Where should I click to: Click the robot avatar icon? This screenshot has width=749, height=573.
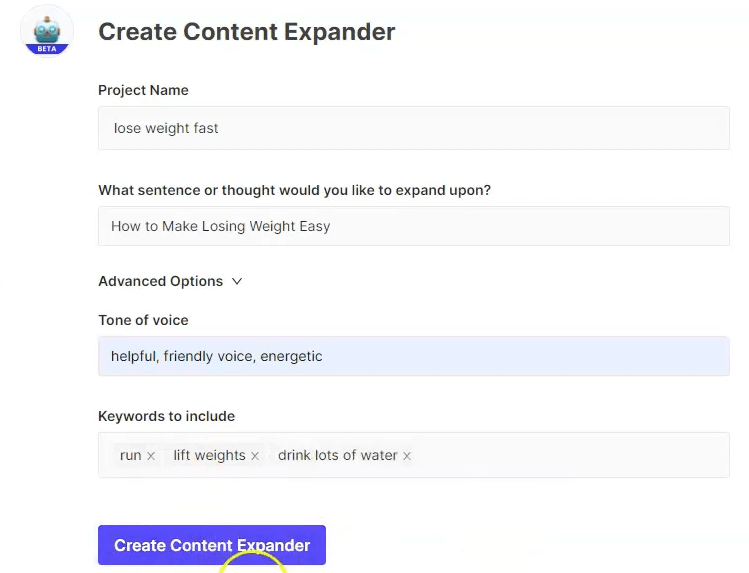[47, 31]
